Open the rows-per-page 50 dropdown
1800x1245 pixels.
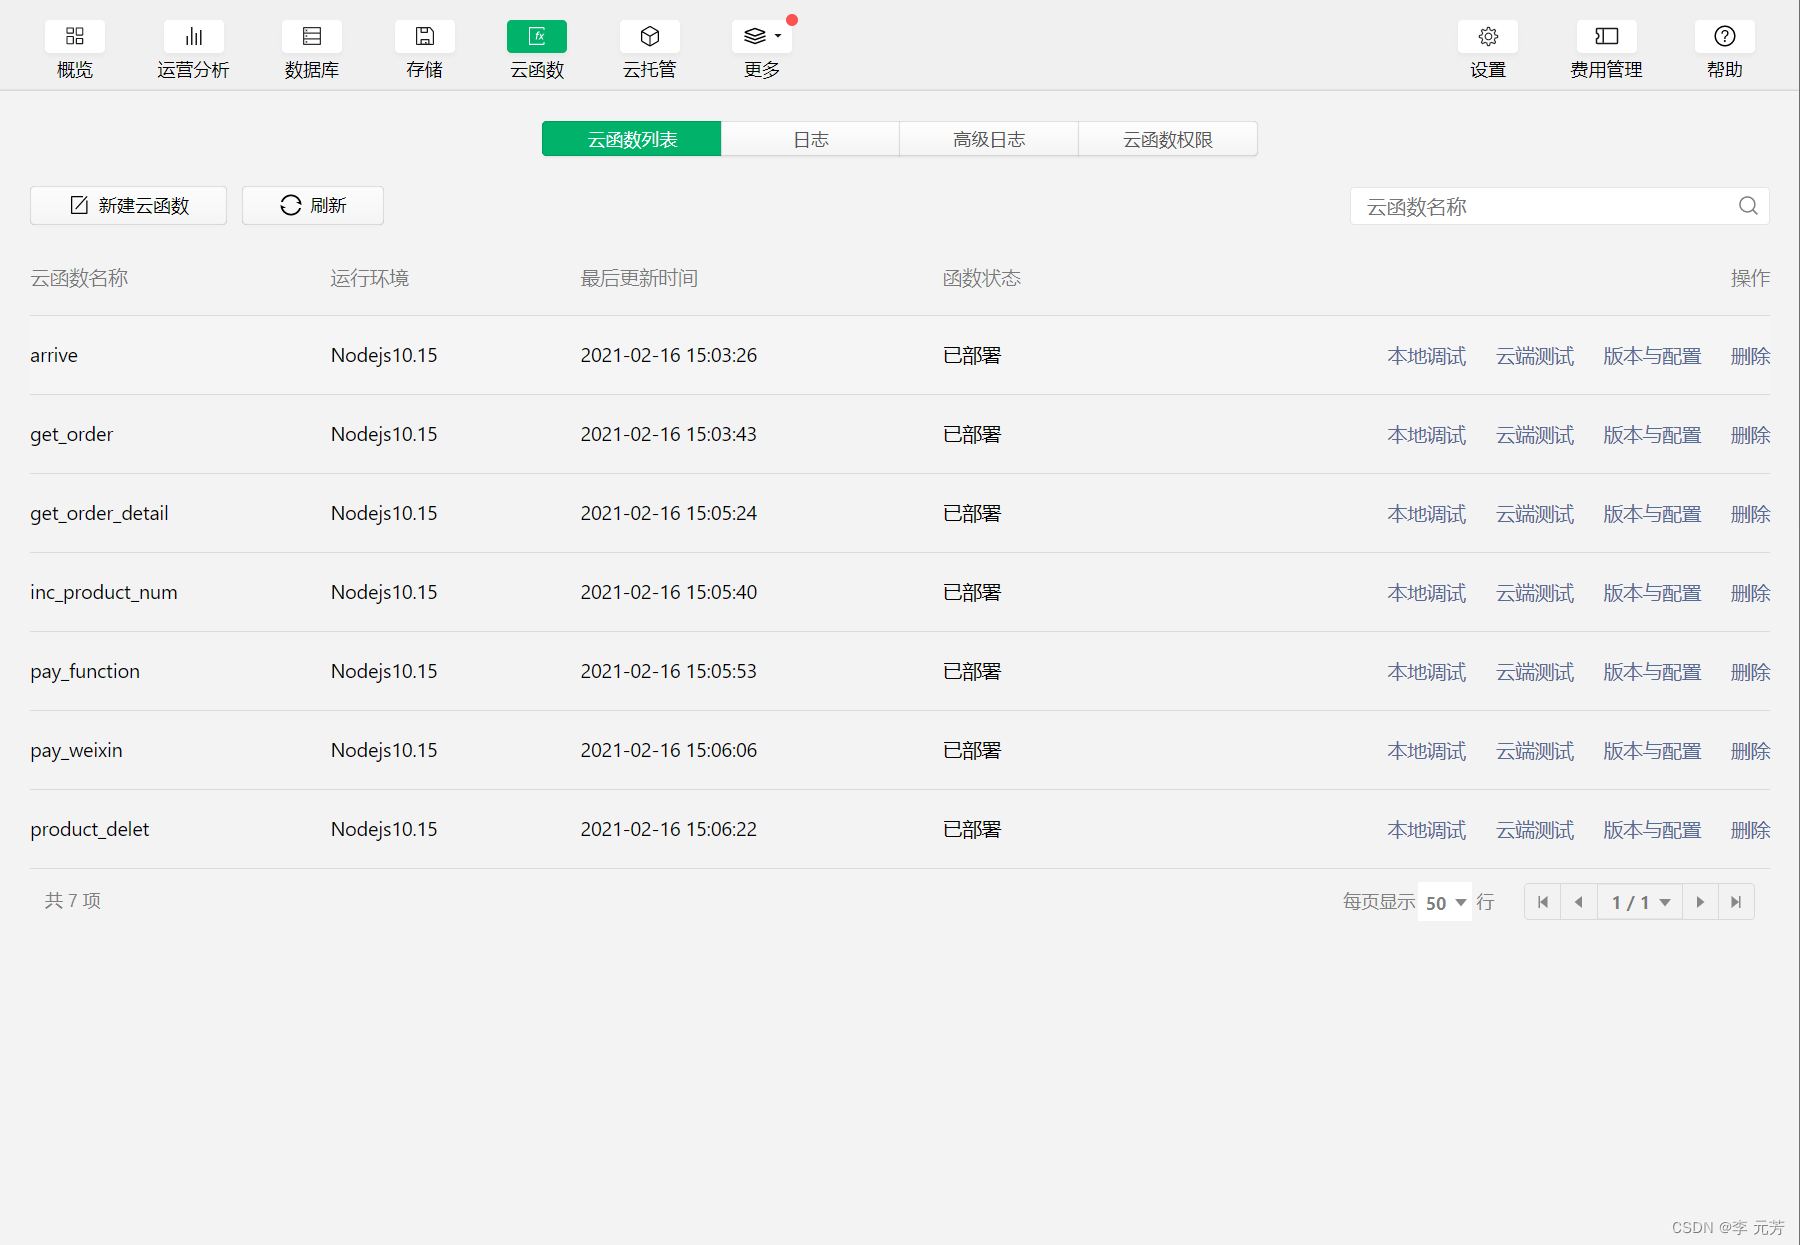[x=1445, y=902]
